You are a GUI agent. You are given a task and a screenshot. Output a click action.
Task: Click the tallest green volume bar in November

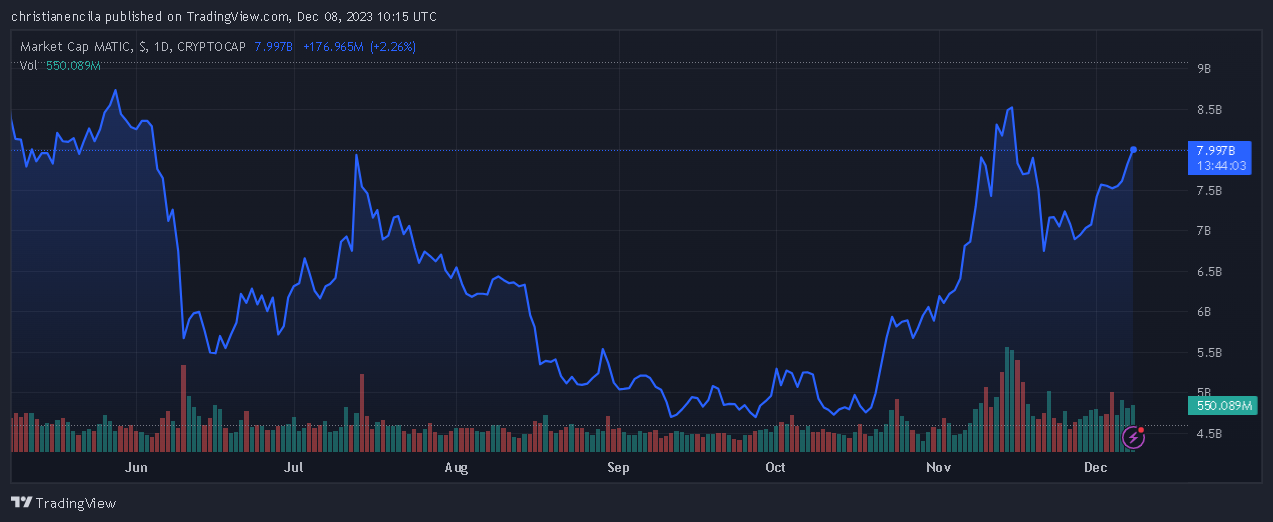1006,400
